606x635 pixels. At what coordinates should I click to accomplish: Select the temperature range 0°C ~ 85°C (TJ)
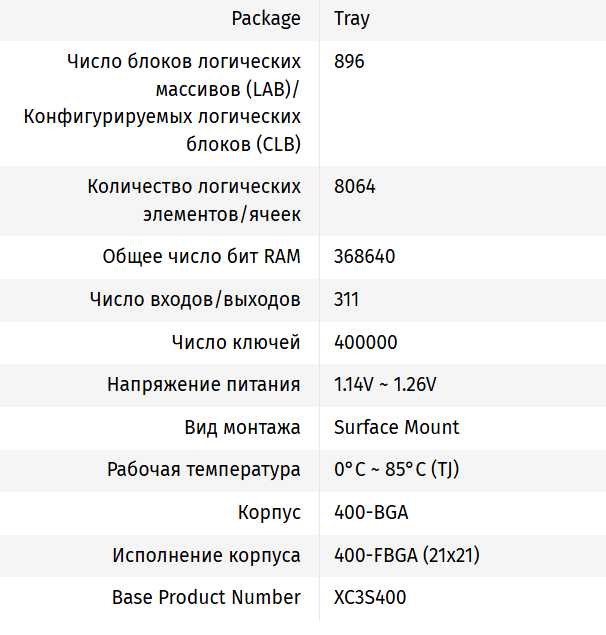396,470
